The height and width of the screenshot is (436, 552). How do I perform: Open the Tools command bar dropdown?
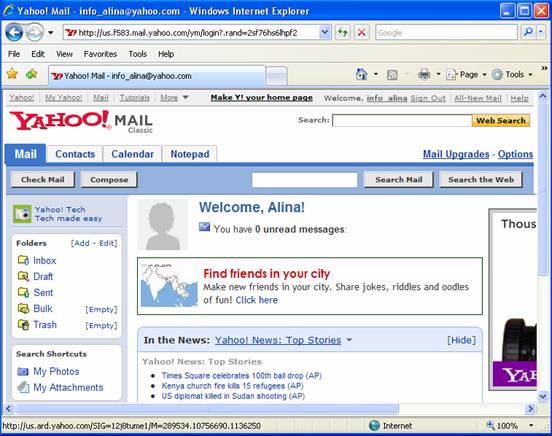pos(512,74)
